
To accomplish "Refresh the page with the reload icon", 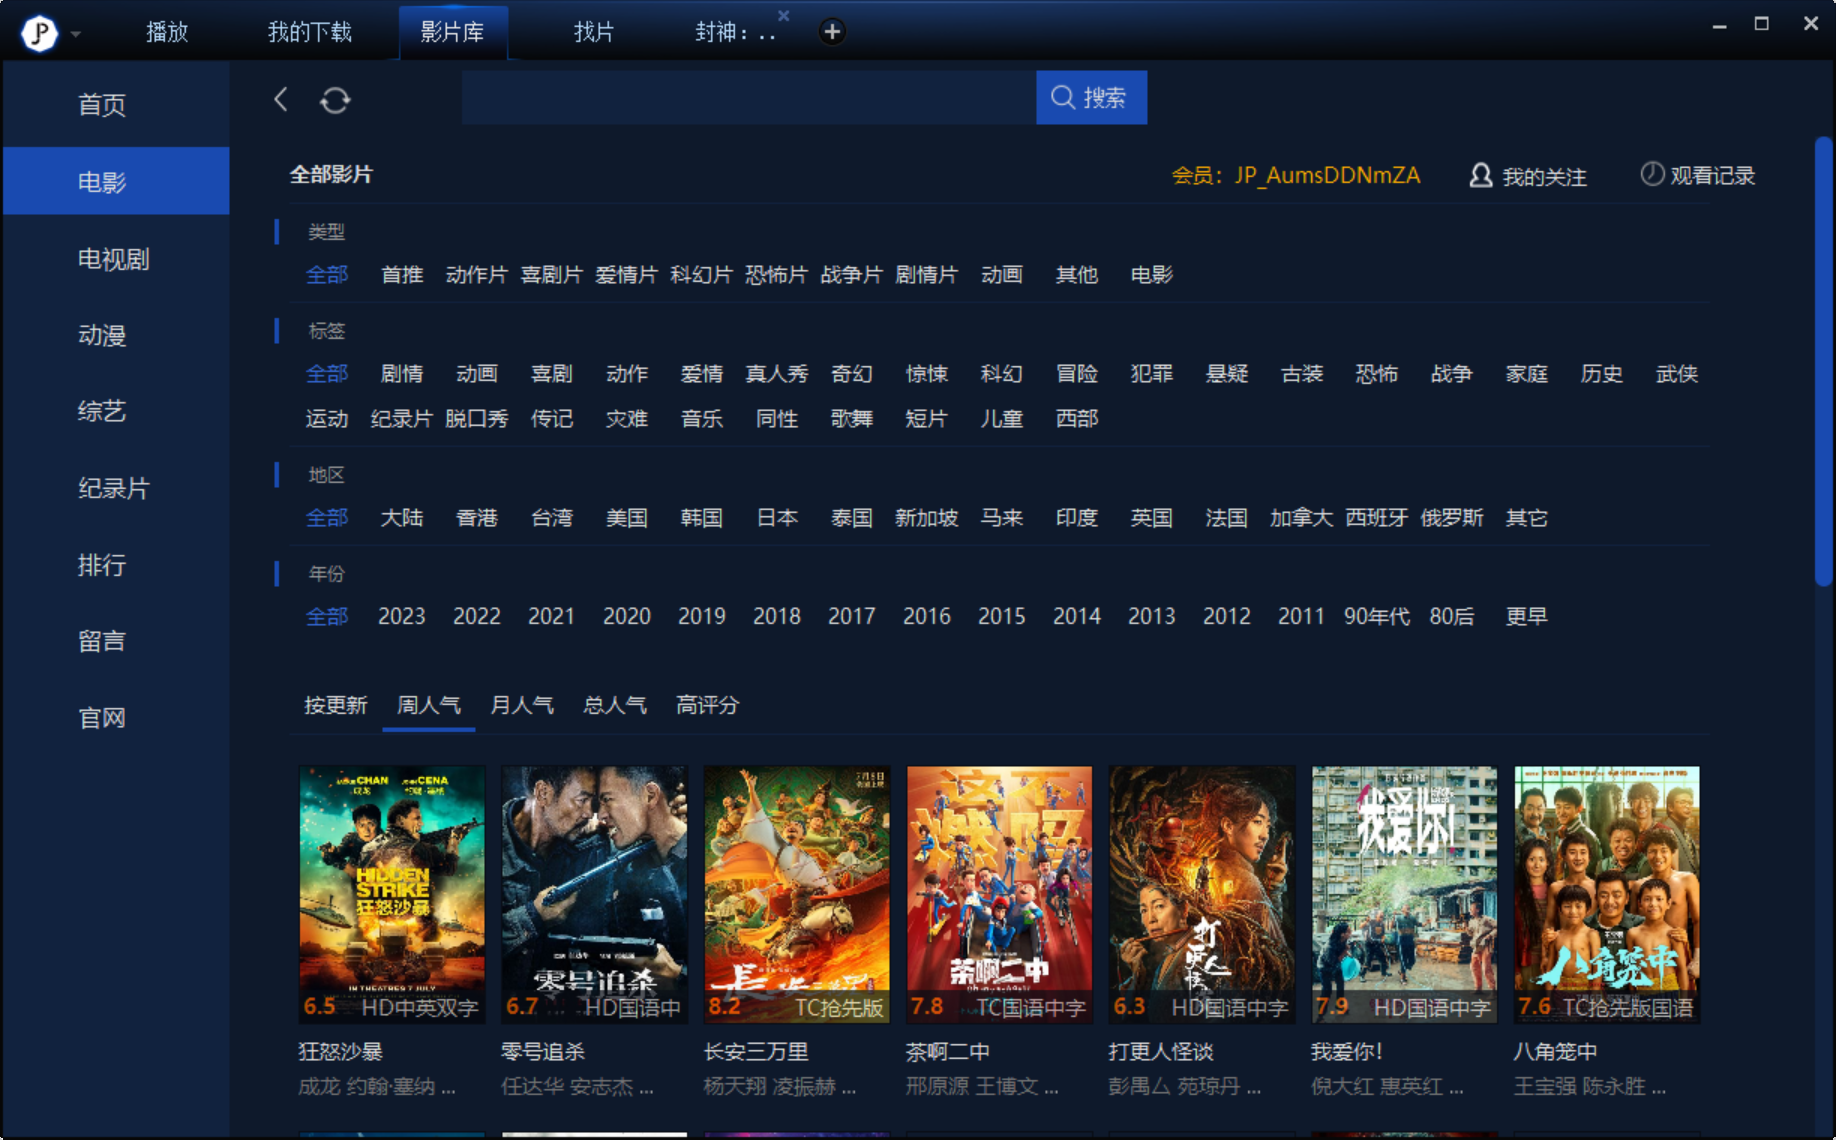I will coord(335,100).
